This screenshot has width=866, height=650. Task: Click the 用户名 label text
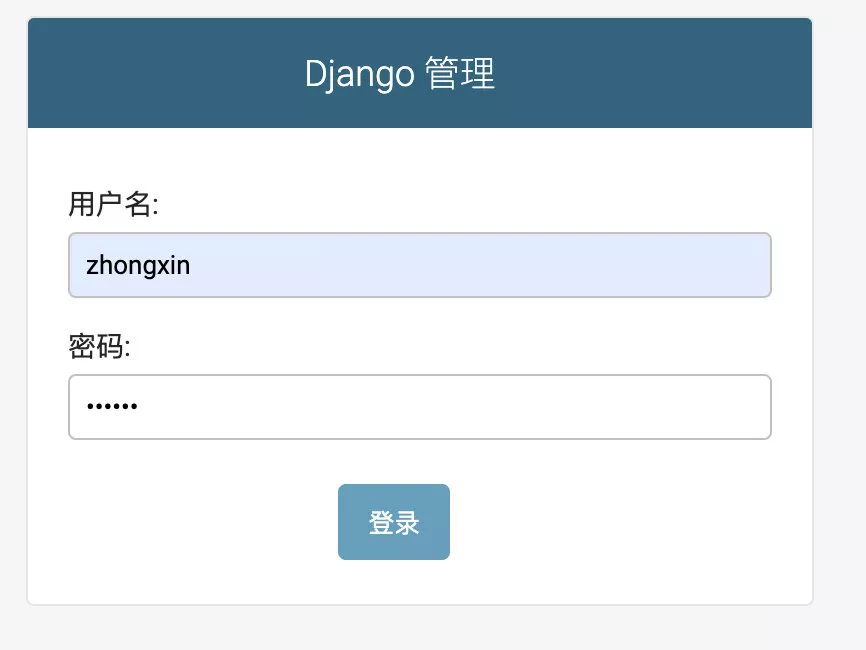pos(113,205)
